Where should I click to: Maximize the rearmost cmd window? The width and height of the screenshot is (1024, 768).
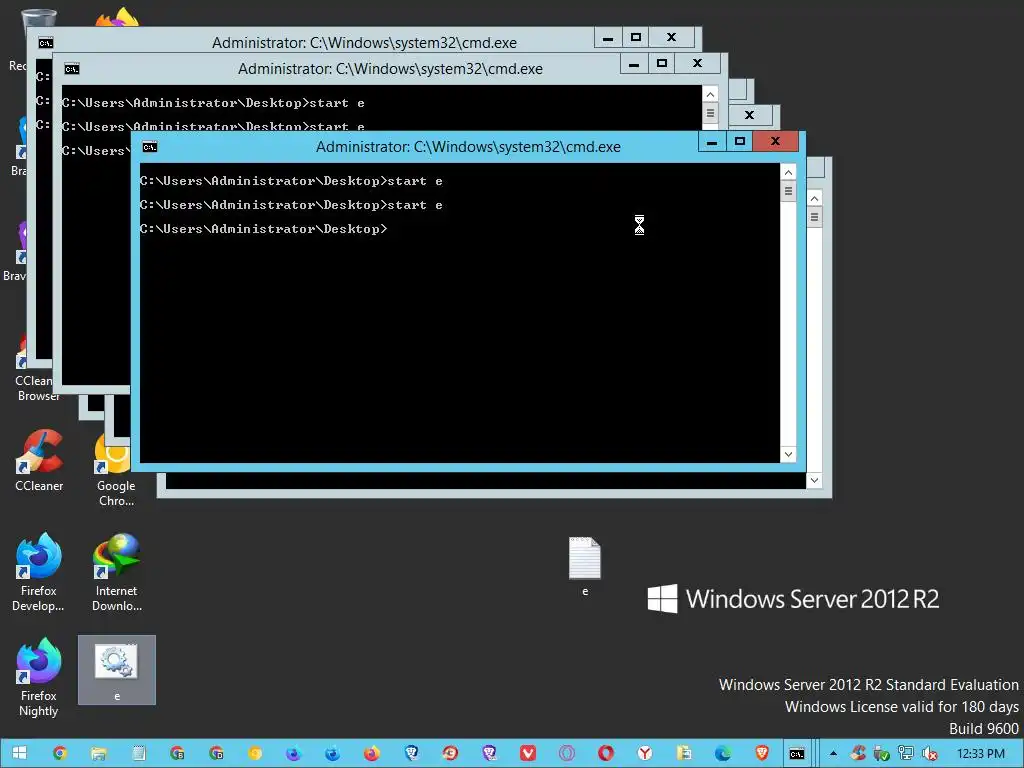click(x=635, y=38)
